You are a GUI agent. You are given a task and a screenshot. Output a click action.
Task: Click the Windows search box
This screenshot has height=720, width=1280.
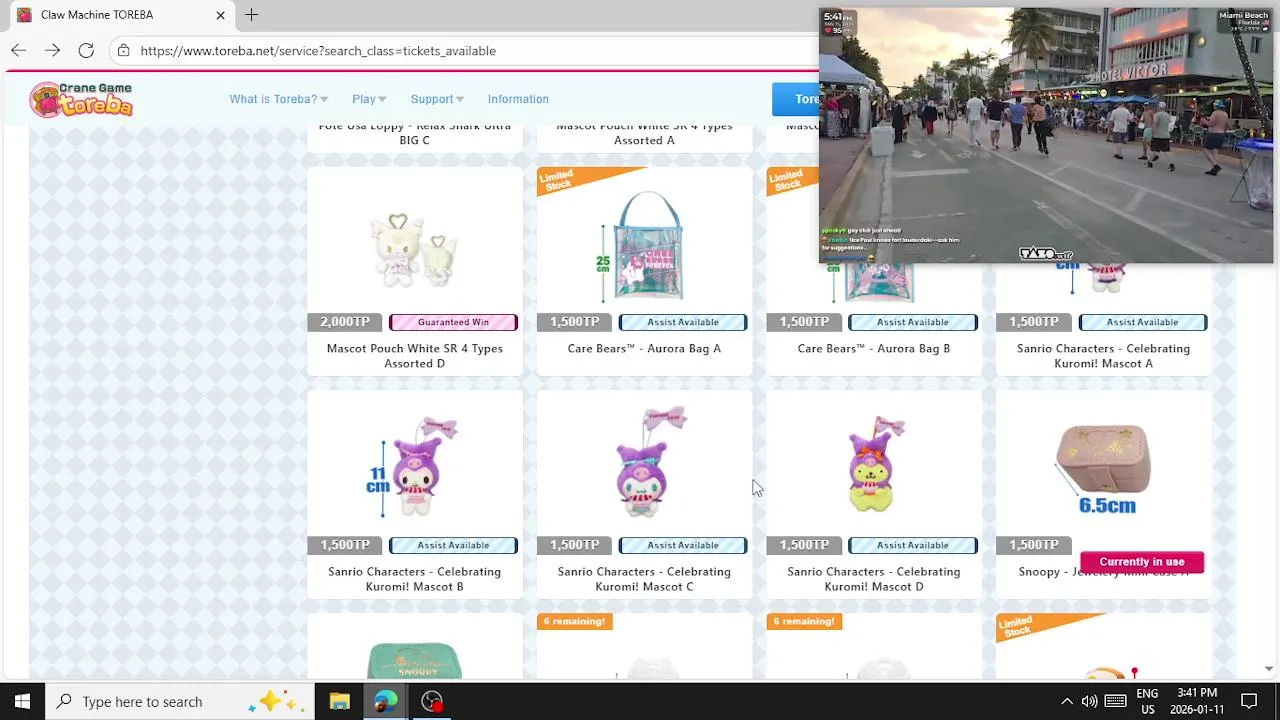[180, 701]
